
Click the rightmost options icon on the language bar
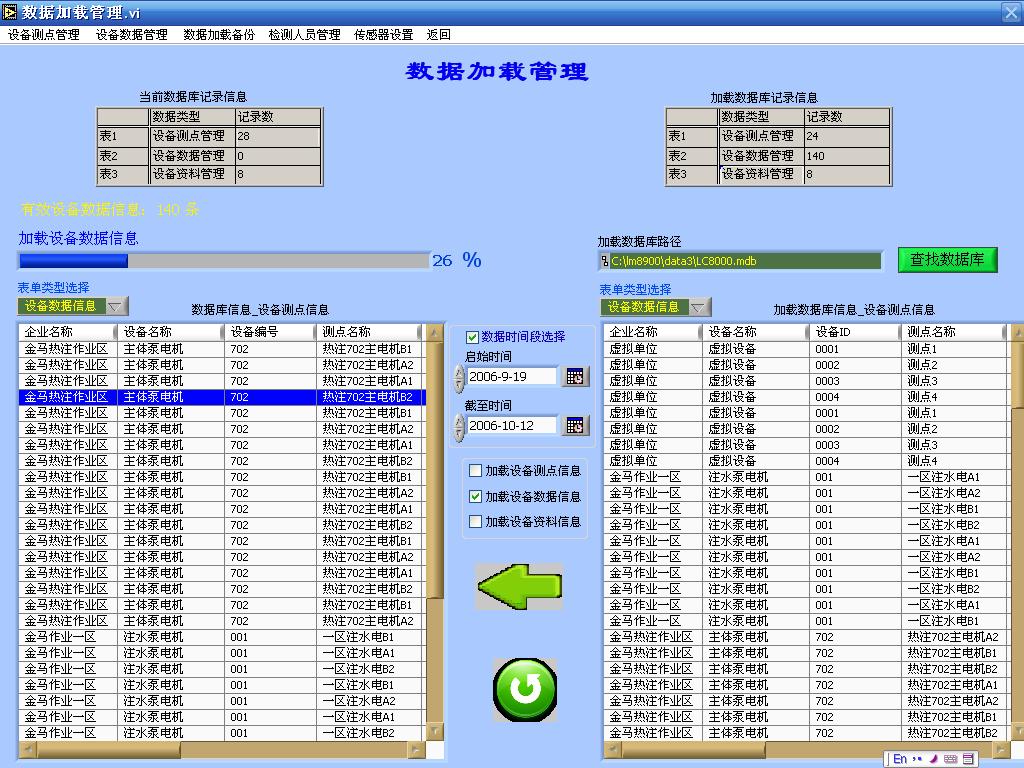pos(968,758)
